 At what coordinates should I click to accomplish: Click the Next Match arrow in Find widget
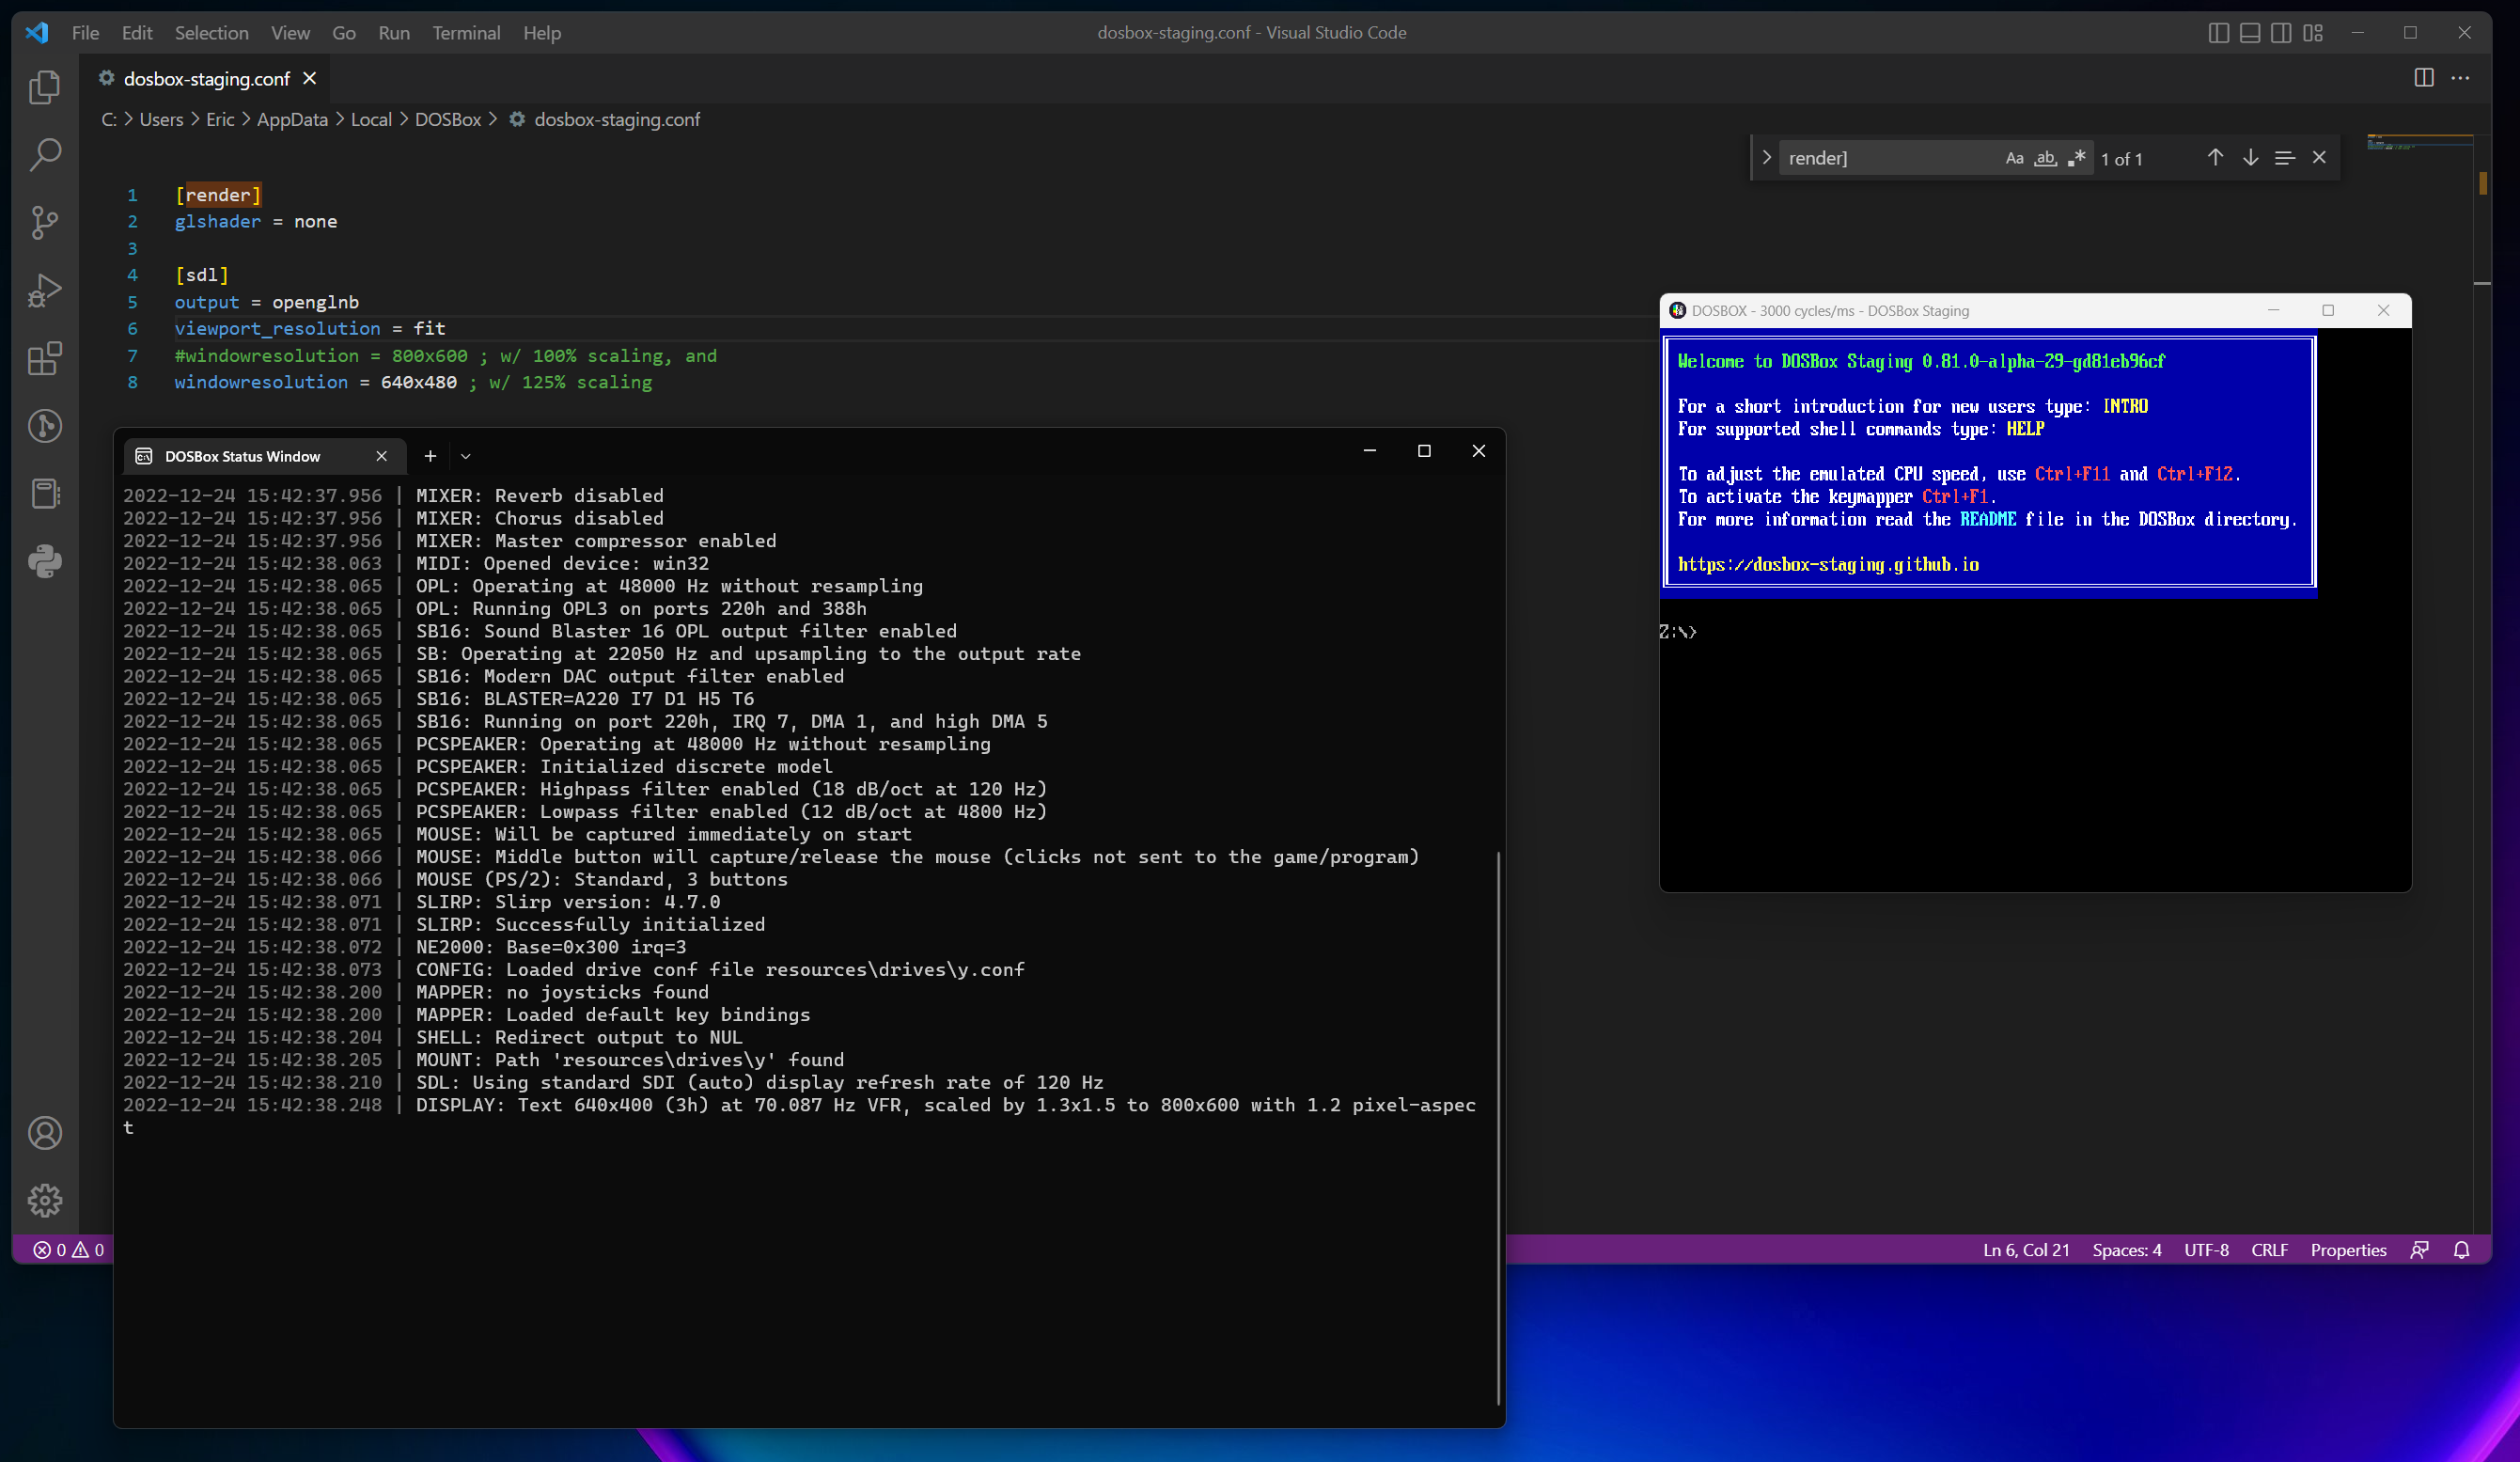(x=2250, y=157)
